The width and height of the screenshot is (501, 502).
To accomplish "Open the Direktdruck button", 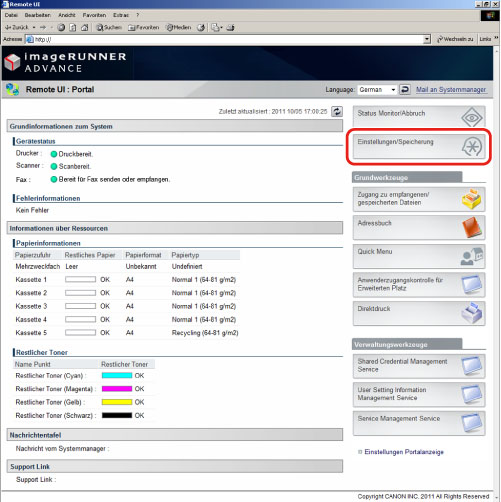I will pos(419,313).
